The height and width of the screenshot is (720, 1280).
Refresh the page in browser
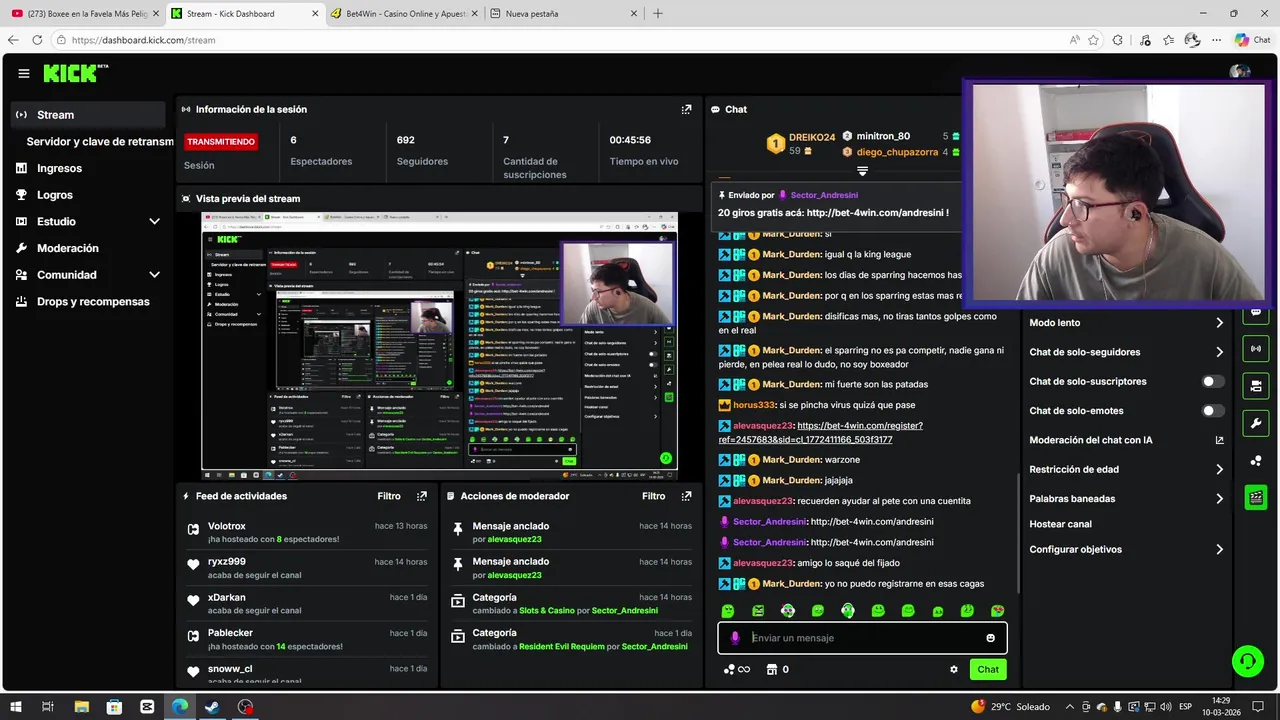tap(37, 40)
